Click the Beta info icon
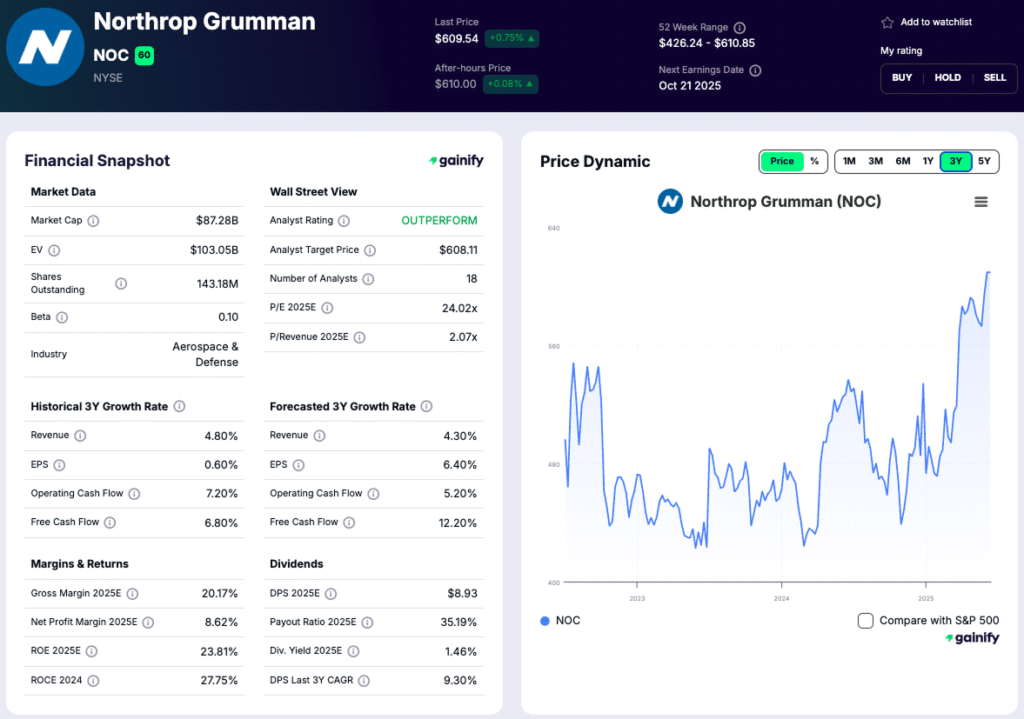 click(62, 317)
